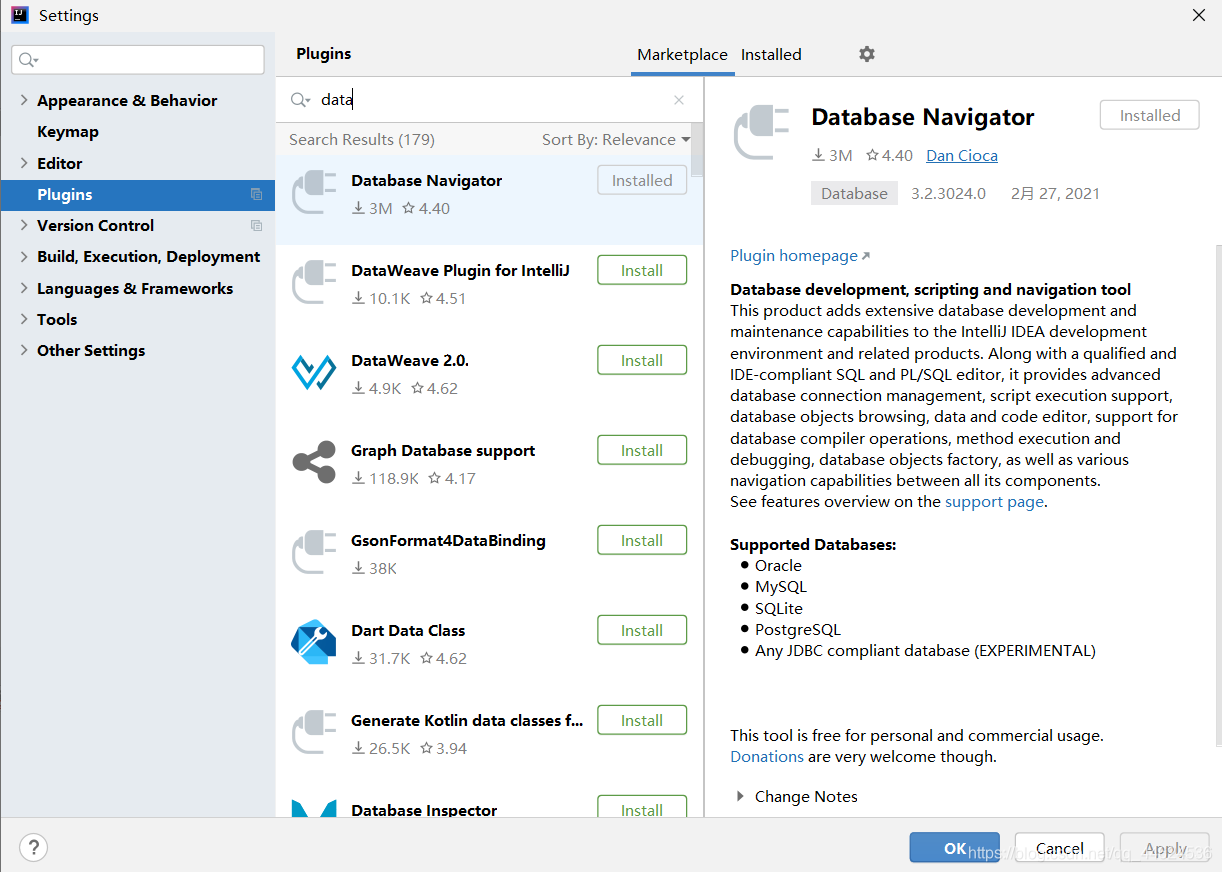Viewport: 1222px width, 872px height.
Task: Click the DataWeave Plugin for IntelliJ icon
Action: point(314,284)
